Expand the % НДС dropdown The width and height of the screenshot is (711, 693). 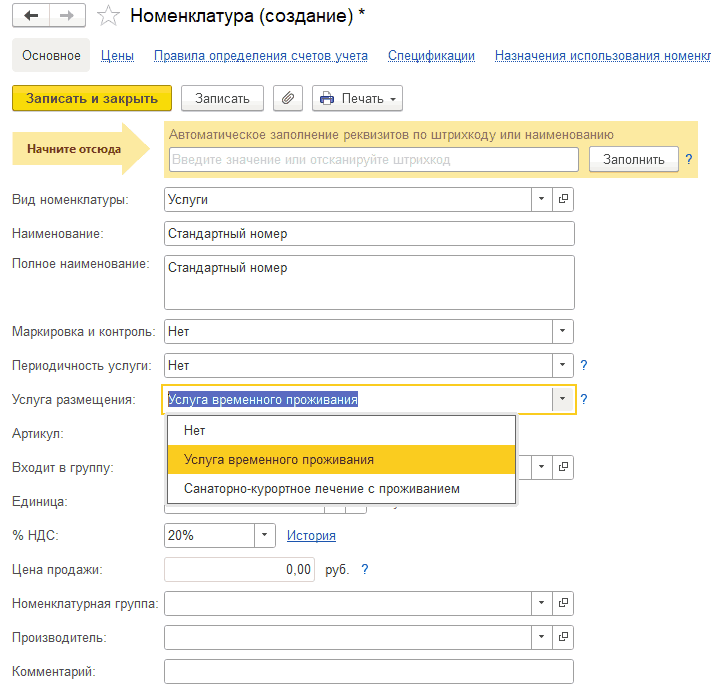[264, 535]
